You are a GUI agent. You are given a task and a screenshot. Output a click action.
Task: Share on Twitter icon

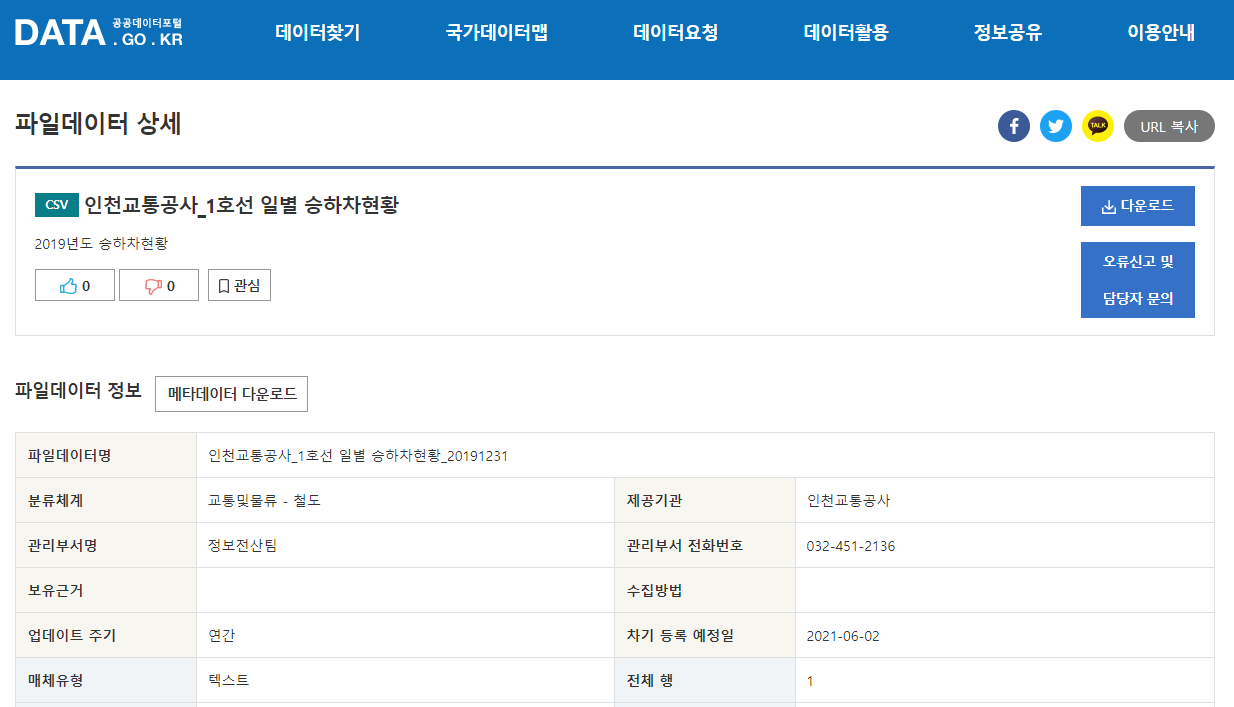(1056, 126)
